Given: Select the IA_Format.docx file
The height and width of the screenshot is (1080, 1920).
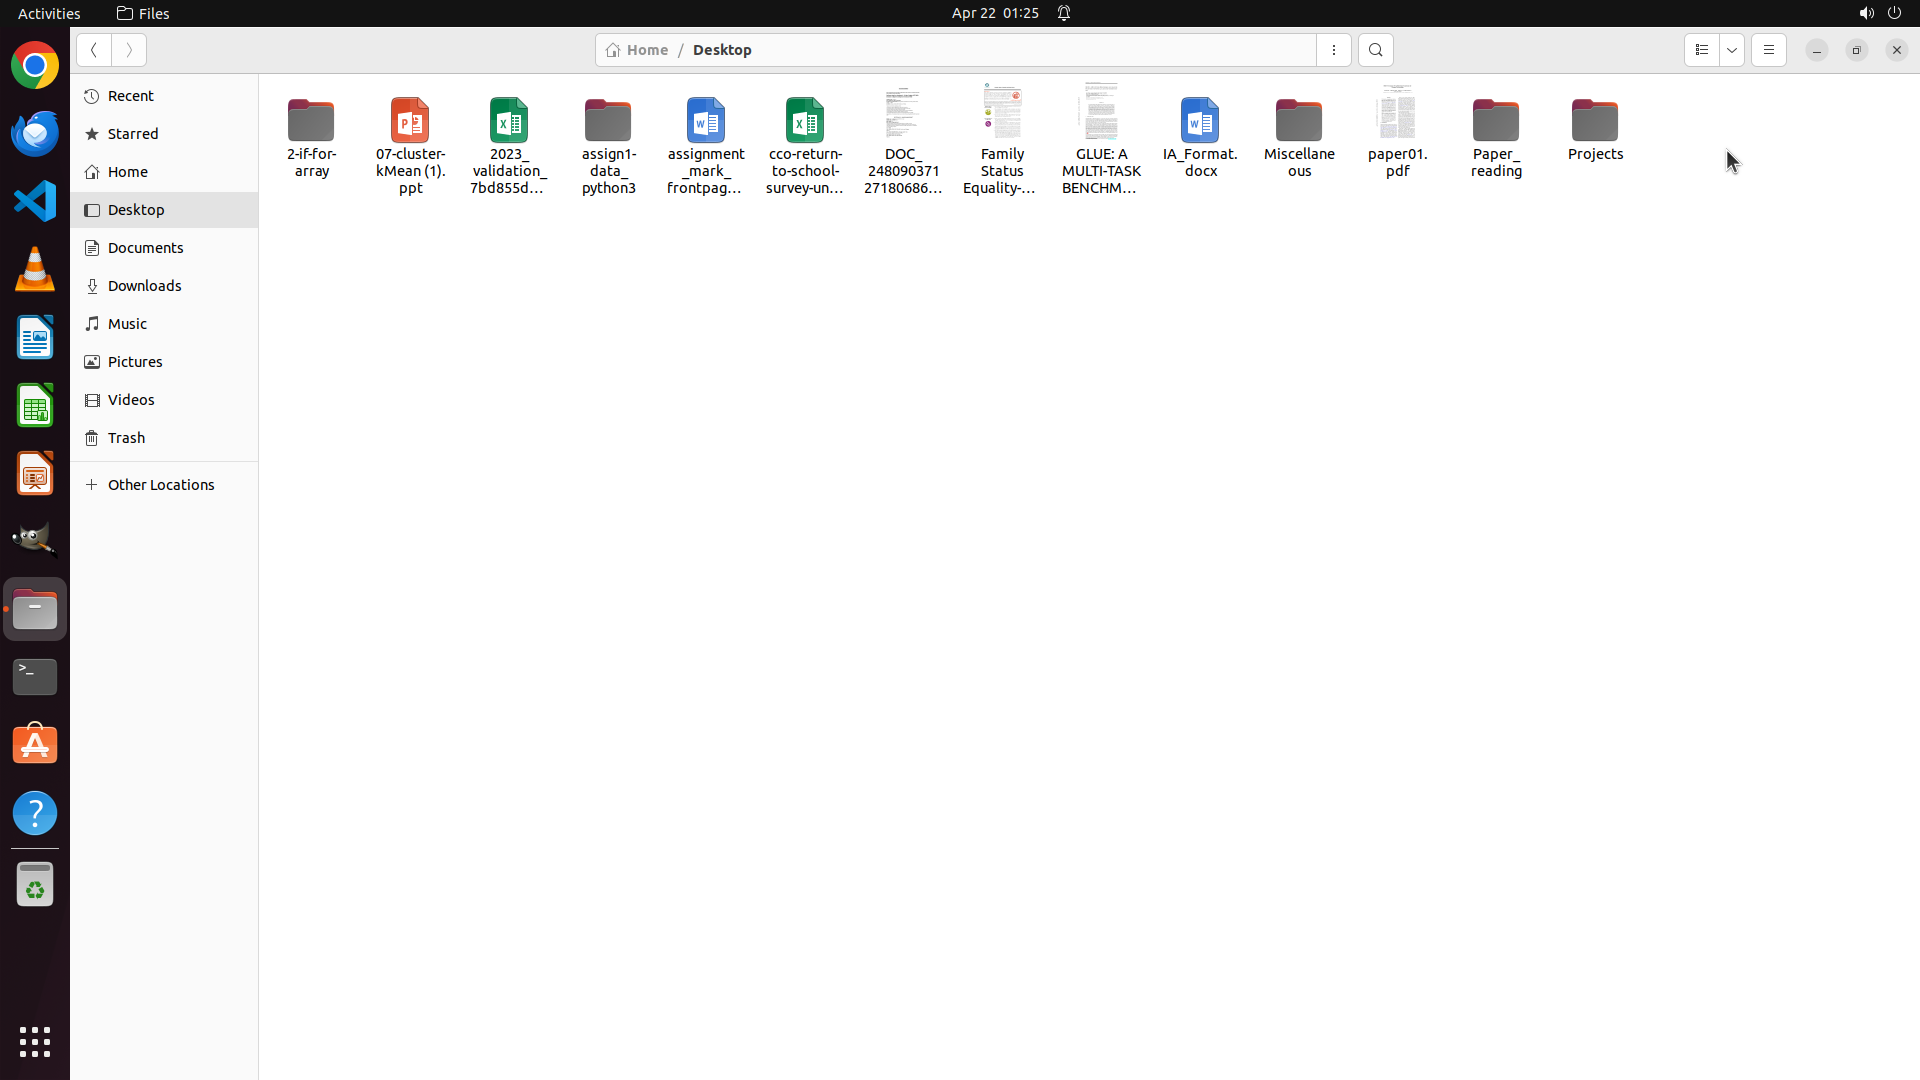Looking at the screenshot, I should coord(1200,122).
